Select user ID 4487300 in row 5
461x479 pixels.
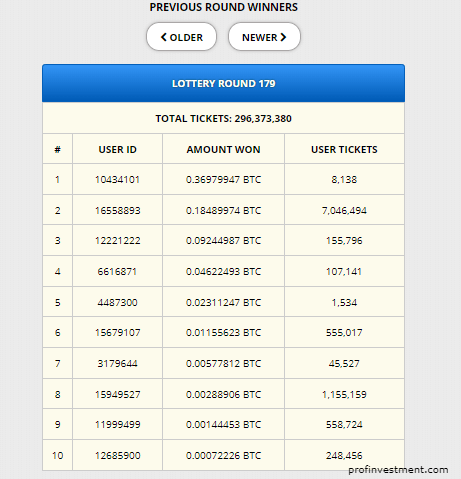pyautogui.click(x=117, y=303)
